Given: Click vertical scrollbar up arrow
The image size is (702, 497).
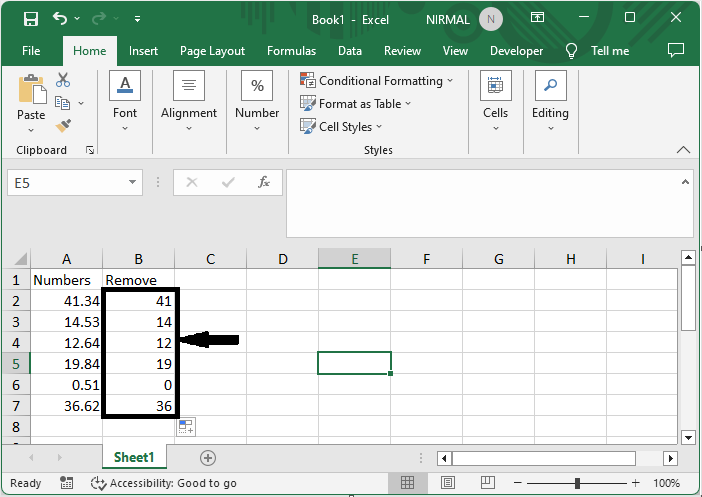Looking at the screenshot, I should tap(688, 257).
